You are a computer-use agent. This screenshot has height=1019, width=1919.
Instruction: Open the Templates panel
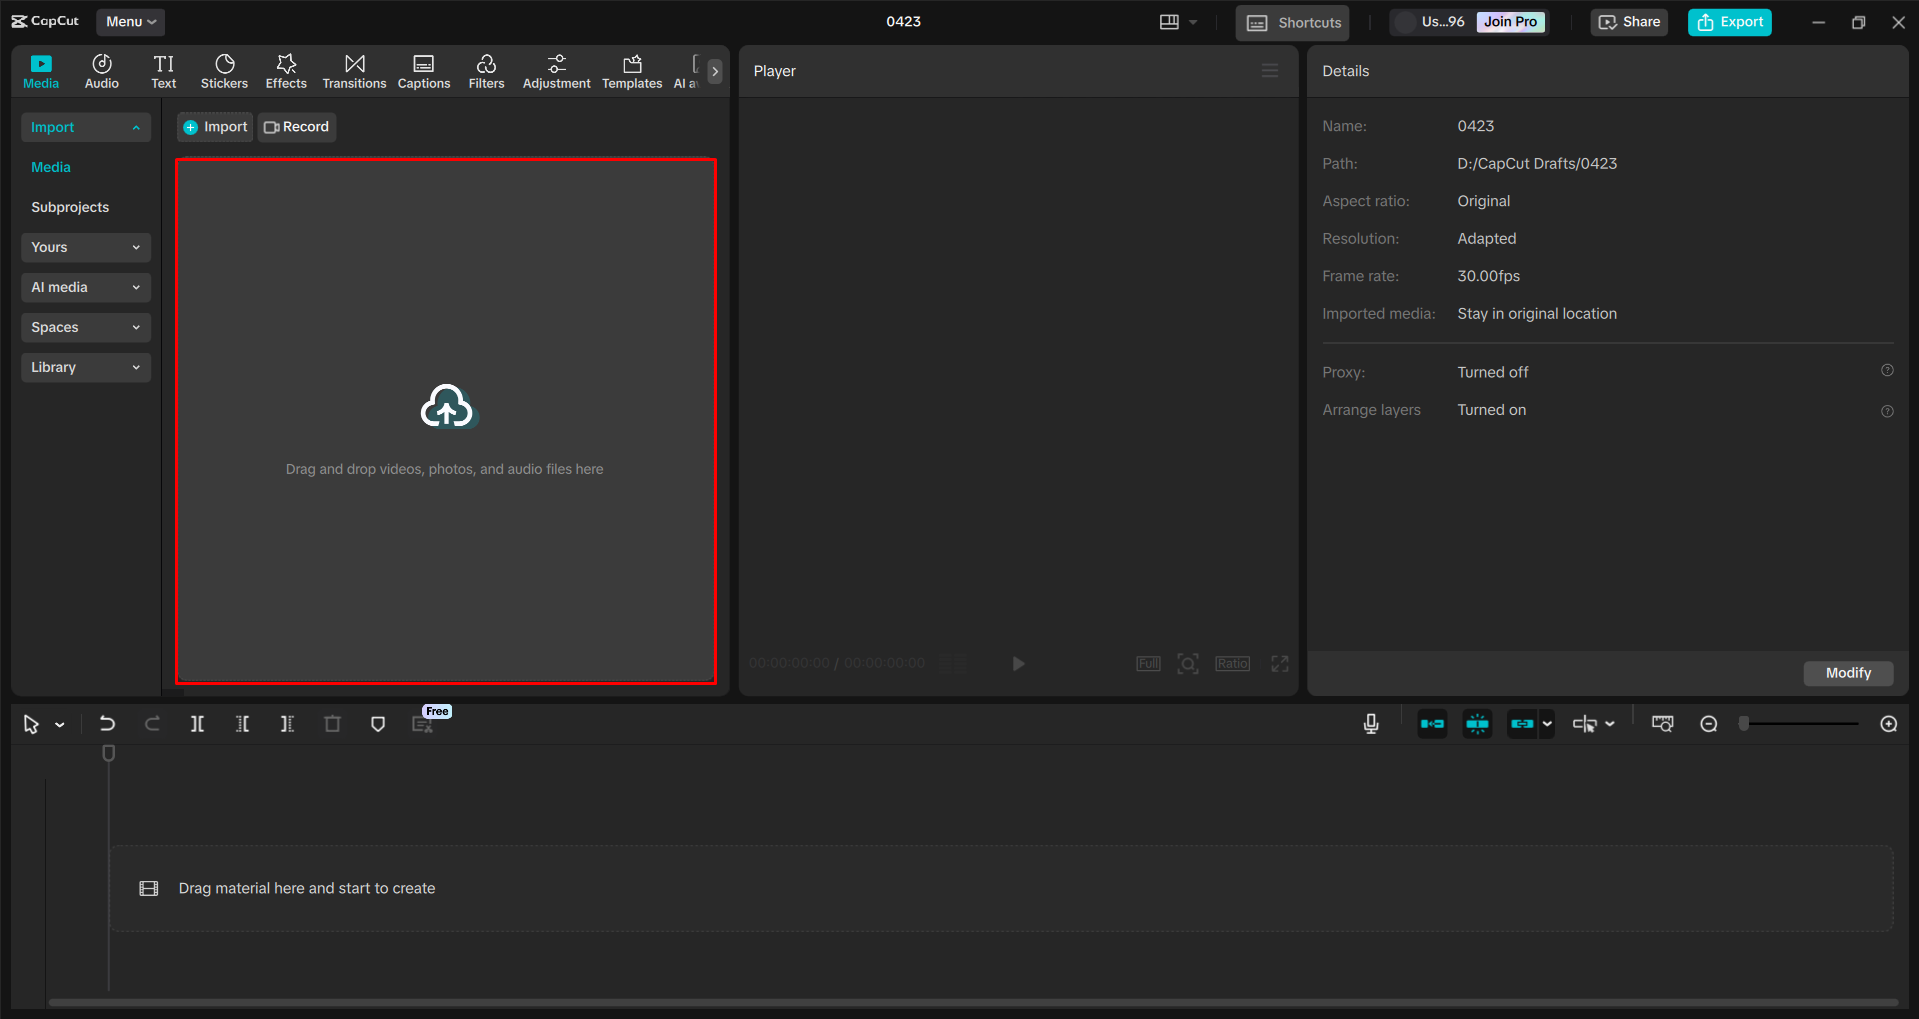coord(631,70)
